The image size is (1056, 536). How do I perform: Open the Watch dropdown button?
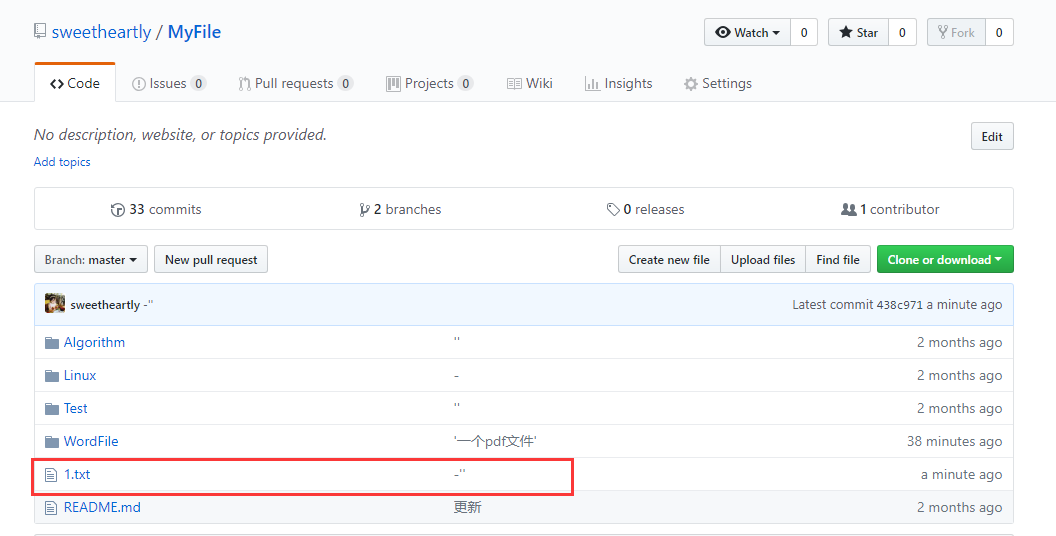tap(747, 32)
